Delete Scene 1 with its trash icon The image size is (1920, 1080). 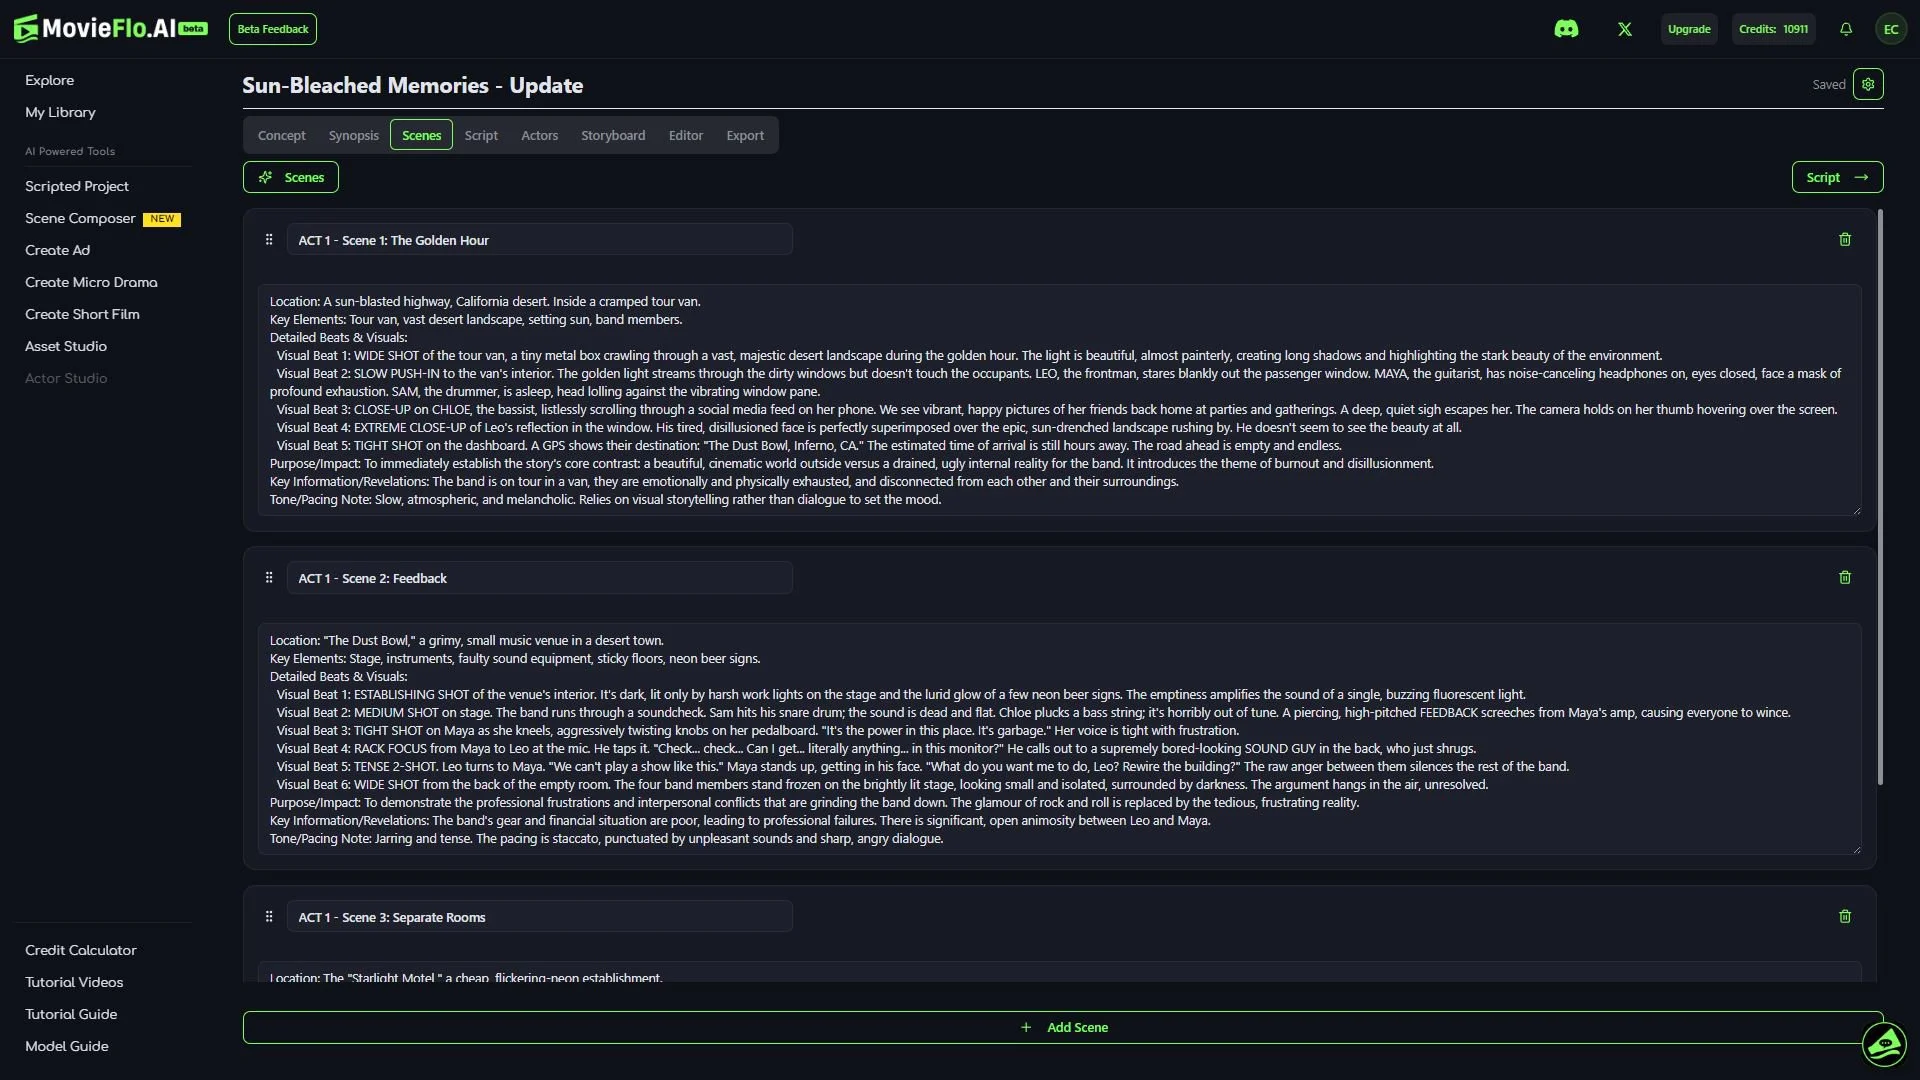pyautogui.click(x=1845, y=239)
